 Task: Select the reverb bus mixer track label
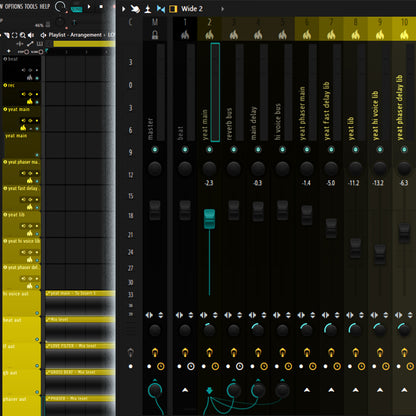coord(229,123)
